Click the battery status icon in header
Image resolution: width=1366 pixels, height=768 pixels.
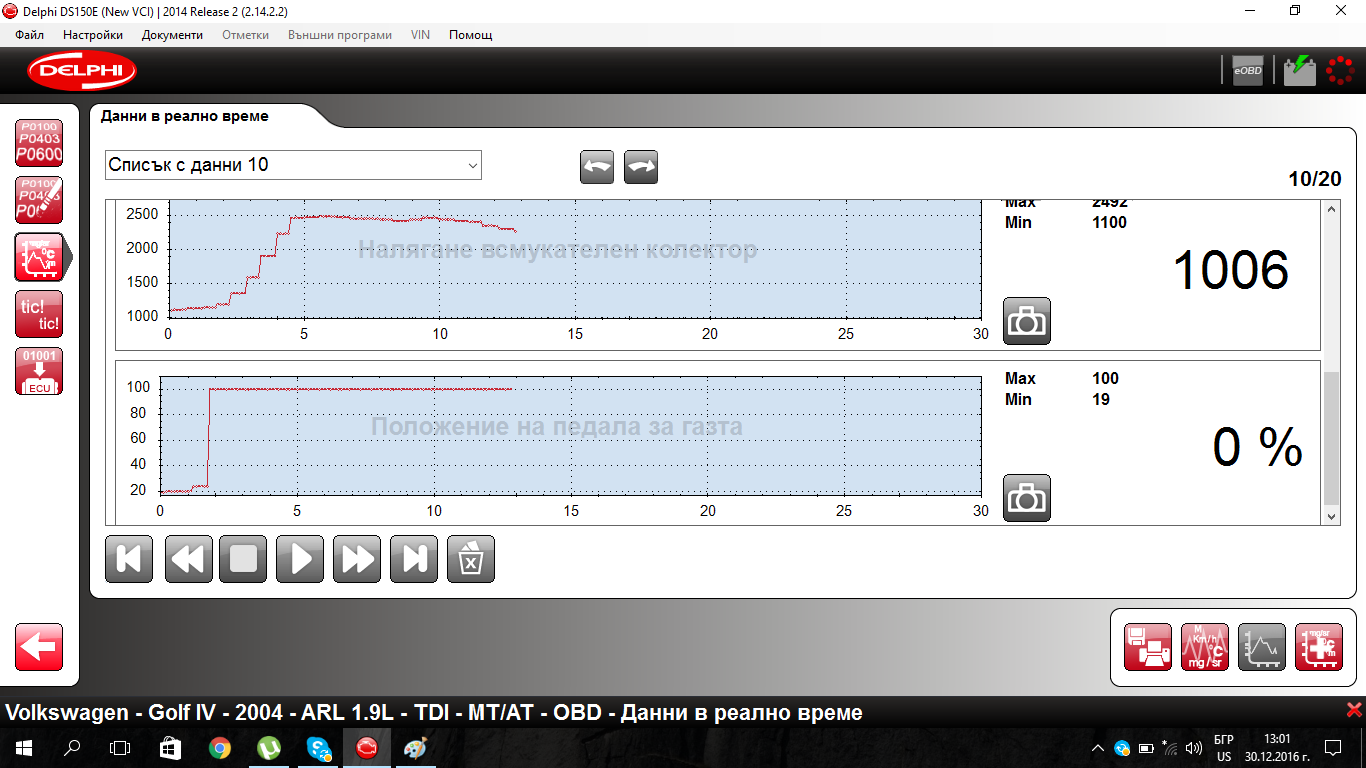(1300, 70)
